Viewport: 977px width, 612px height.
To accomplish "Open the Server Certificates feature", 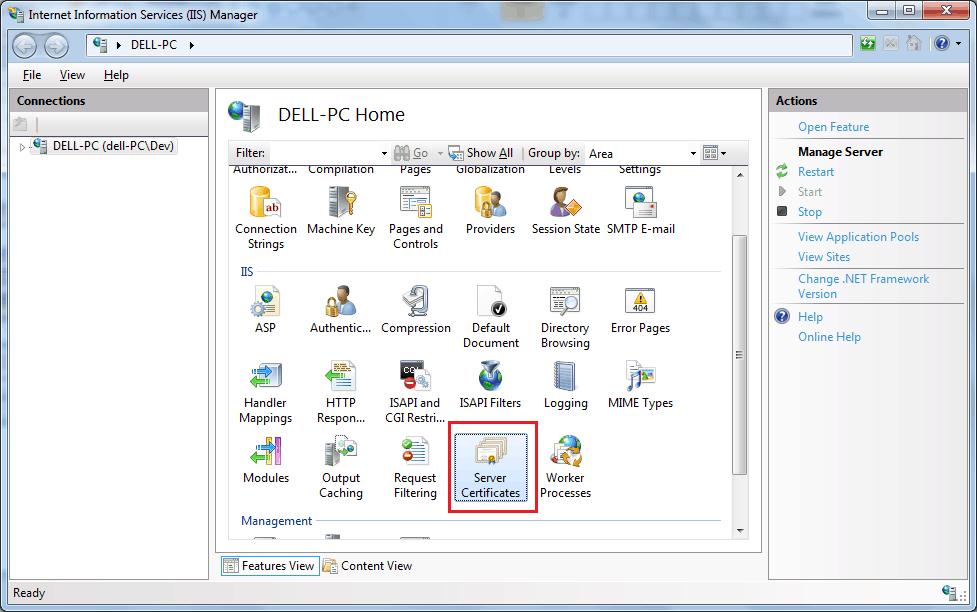I will point(491,467).
